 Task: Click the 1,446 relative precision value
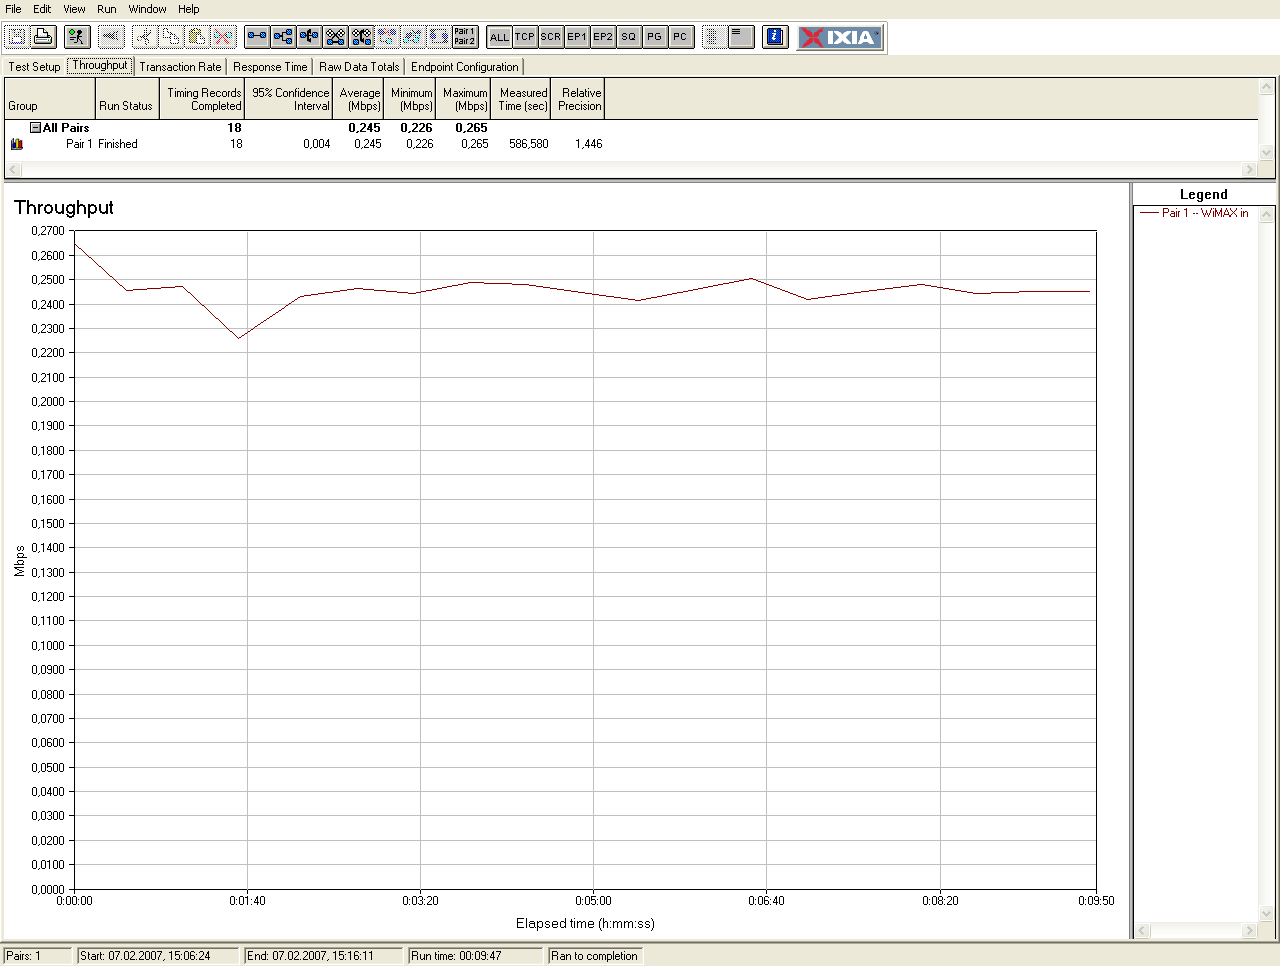(x=589, y=144)
